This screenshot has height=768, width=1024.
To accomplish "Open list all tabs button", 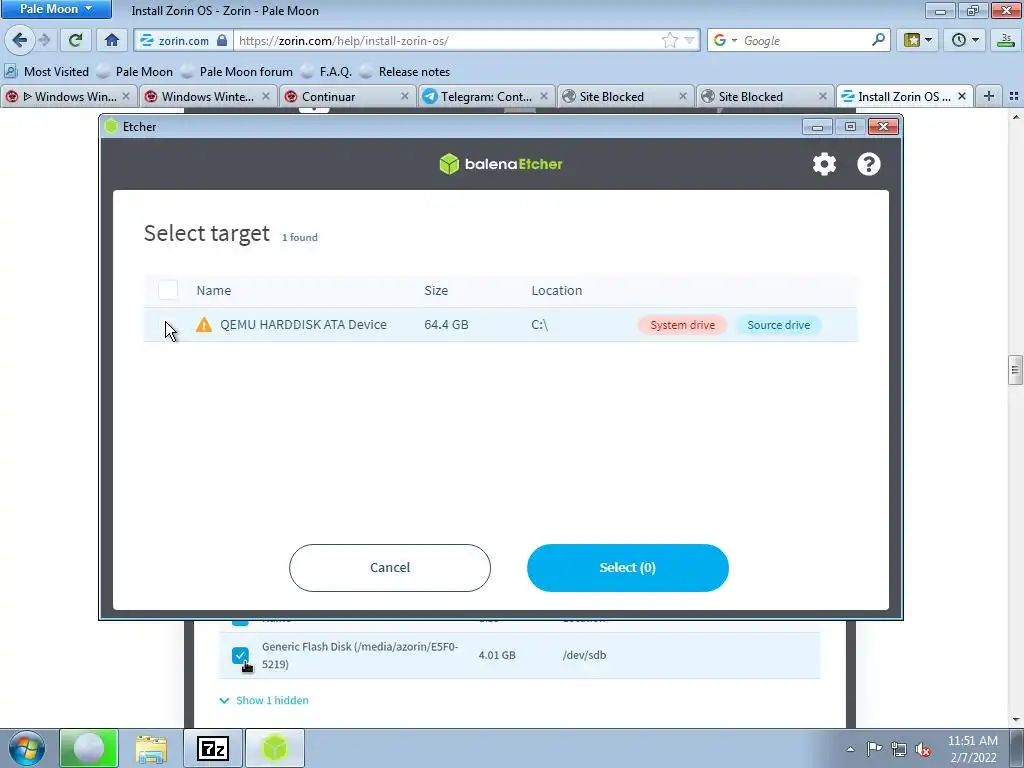I will coord(1014,96).
